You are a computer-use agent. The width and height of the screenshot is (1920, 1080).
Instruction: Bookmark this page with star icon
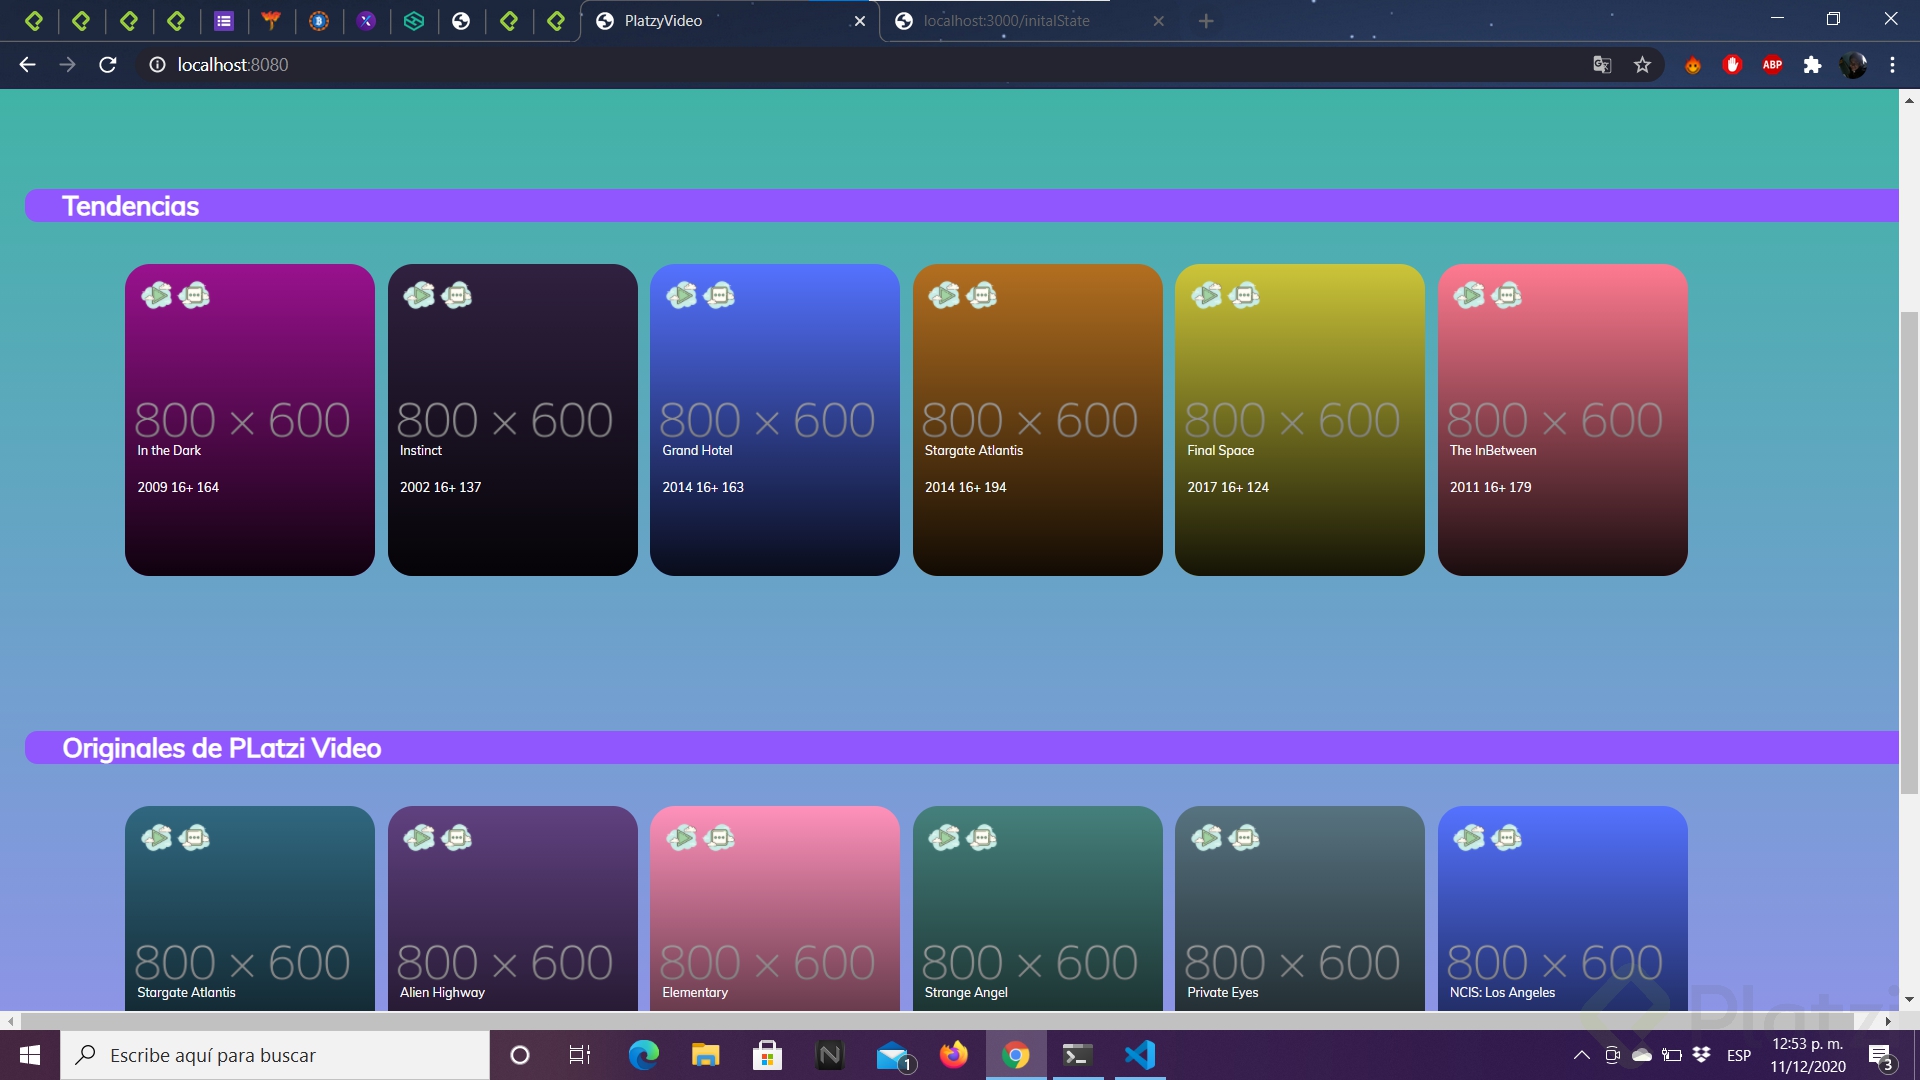pyautogui.click(x=1642, y=65)
